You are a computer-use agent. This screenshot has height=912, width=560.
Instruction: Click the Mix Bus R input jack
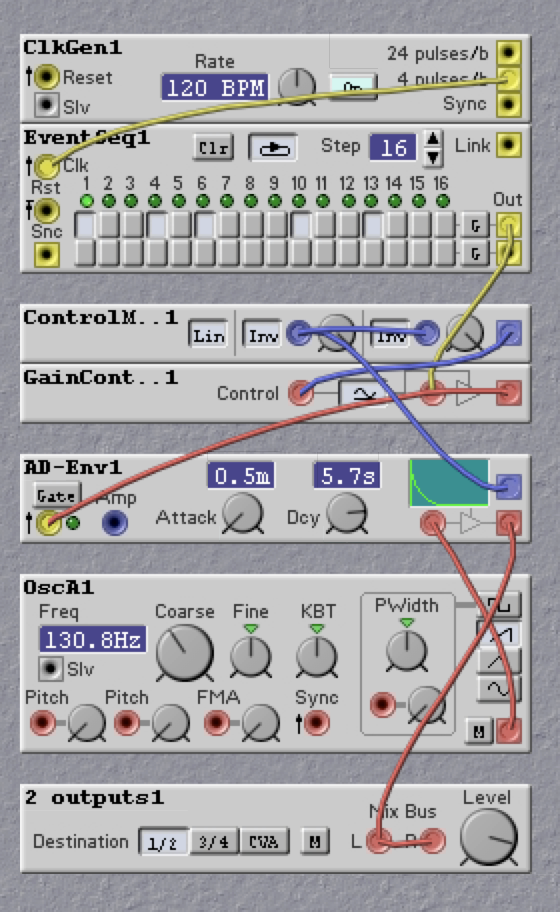pyautogui.click(x=433, y=841)
